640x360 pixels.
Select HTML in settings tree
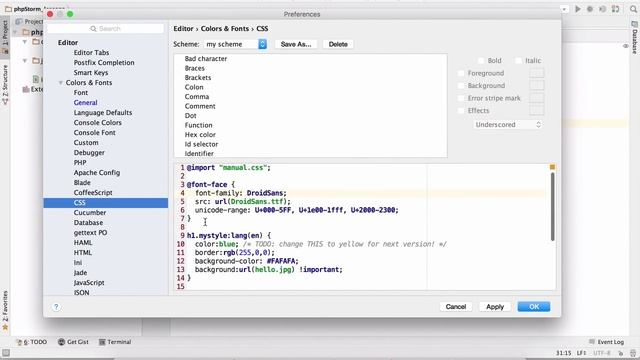(82, 253)
